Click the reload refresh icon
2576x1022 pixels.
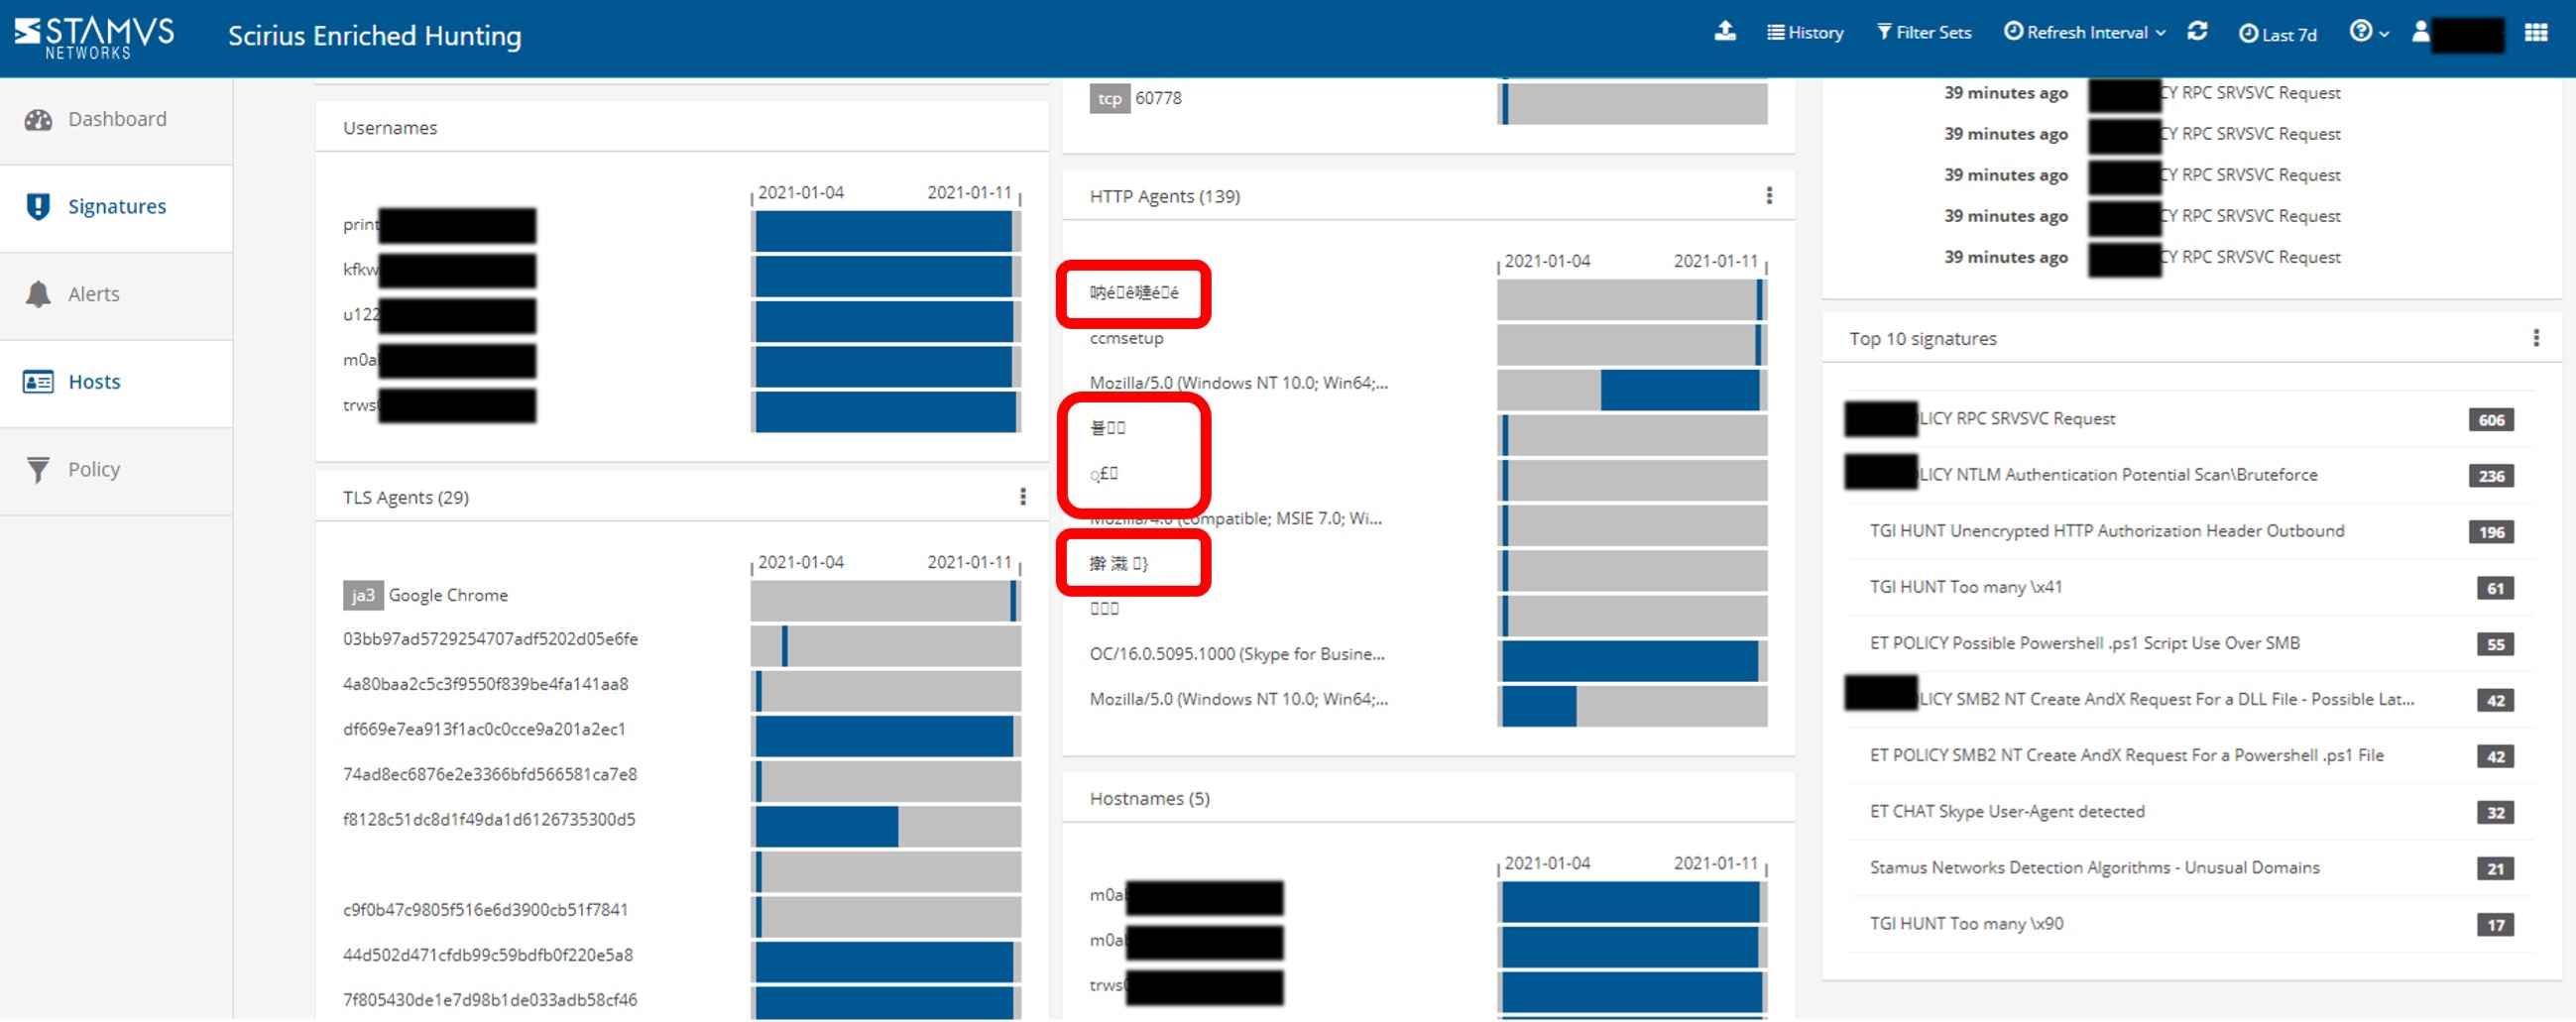[x=2197, y=31]
